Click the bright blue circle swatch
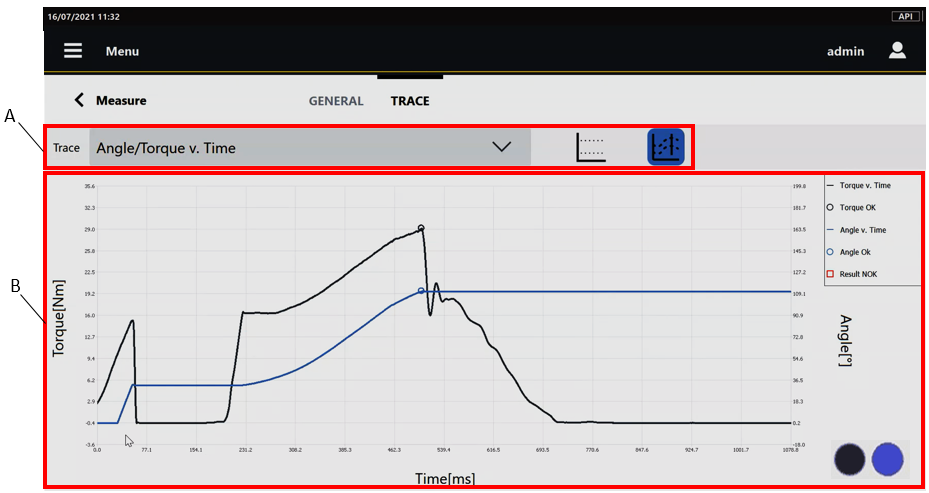The image size is (929, 493). (887, 459)
